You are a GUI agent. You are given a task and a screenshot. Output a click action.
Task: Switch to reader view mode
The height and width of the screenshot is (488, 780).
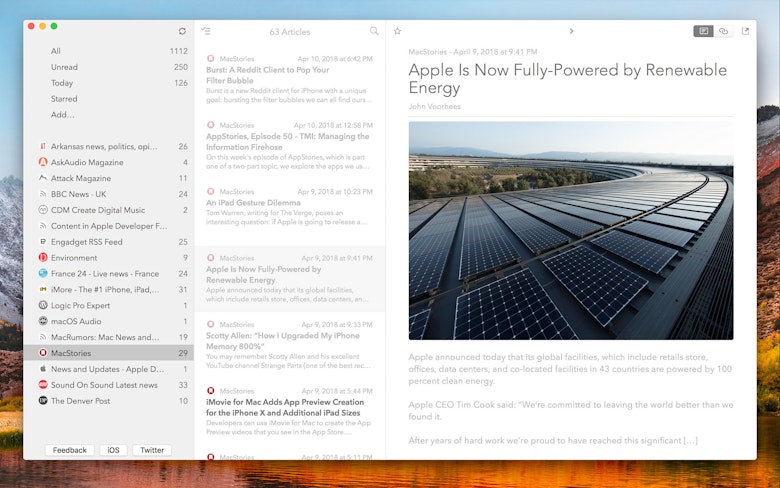pos(703,31)
